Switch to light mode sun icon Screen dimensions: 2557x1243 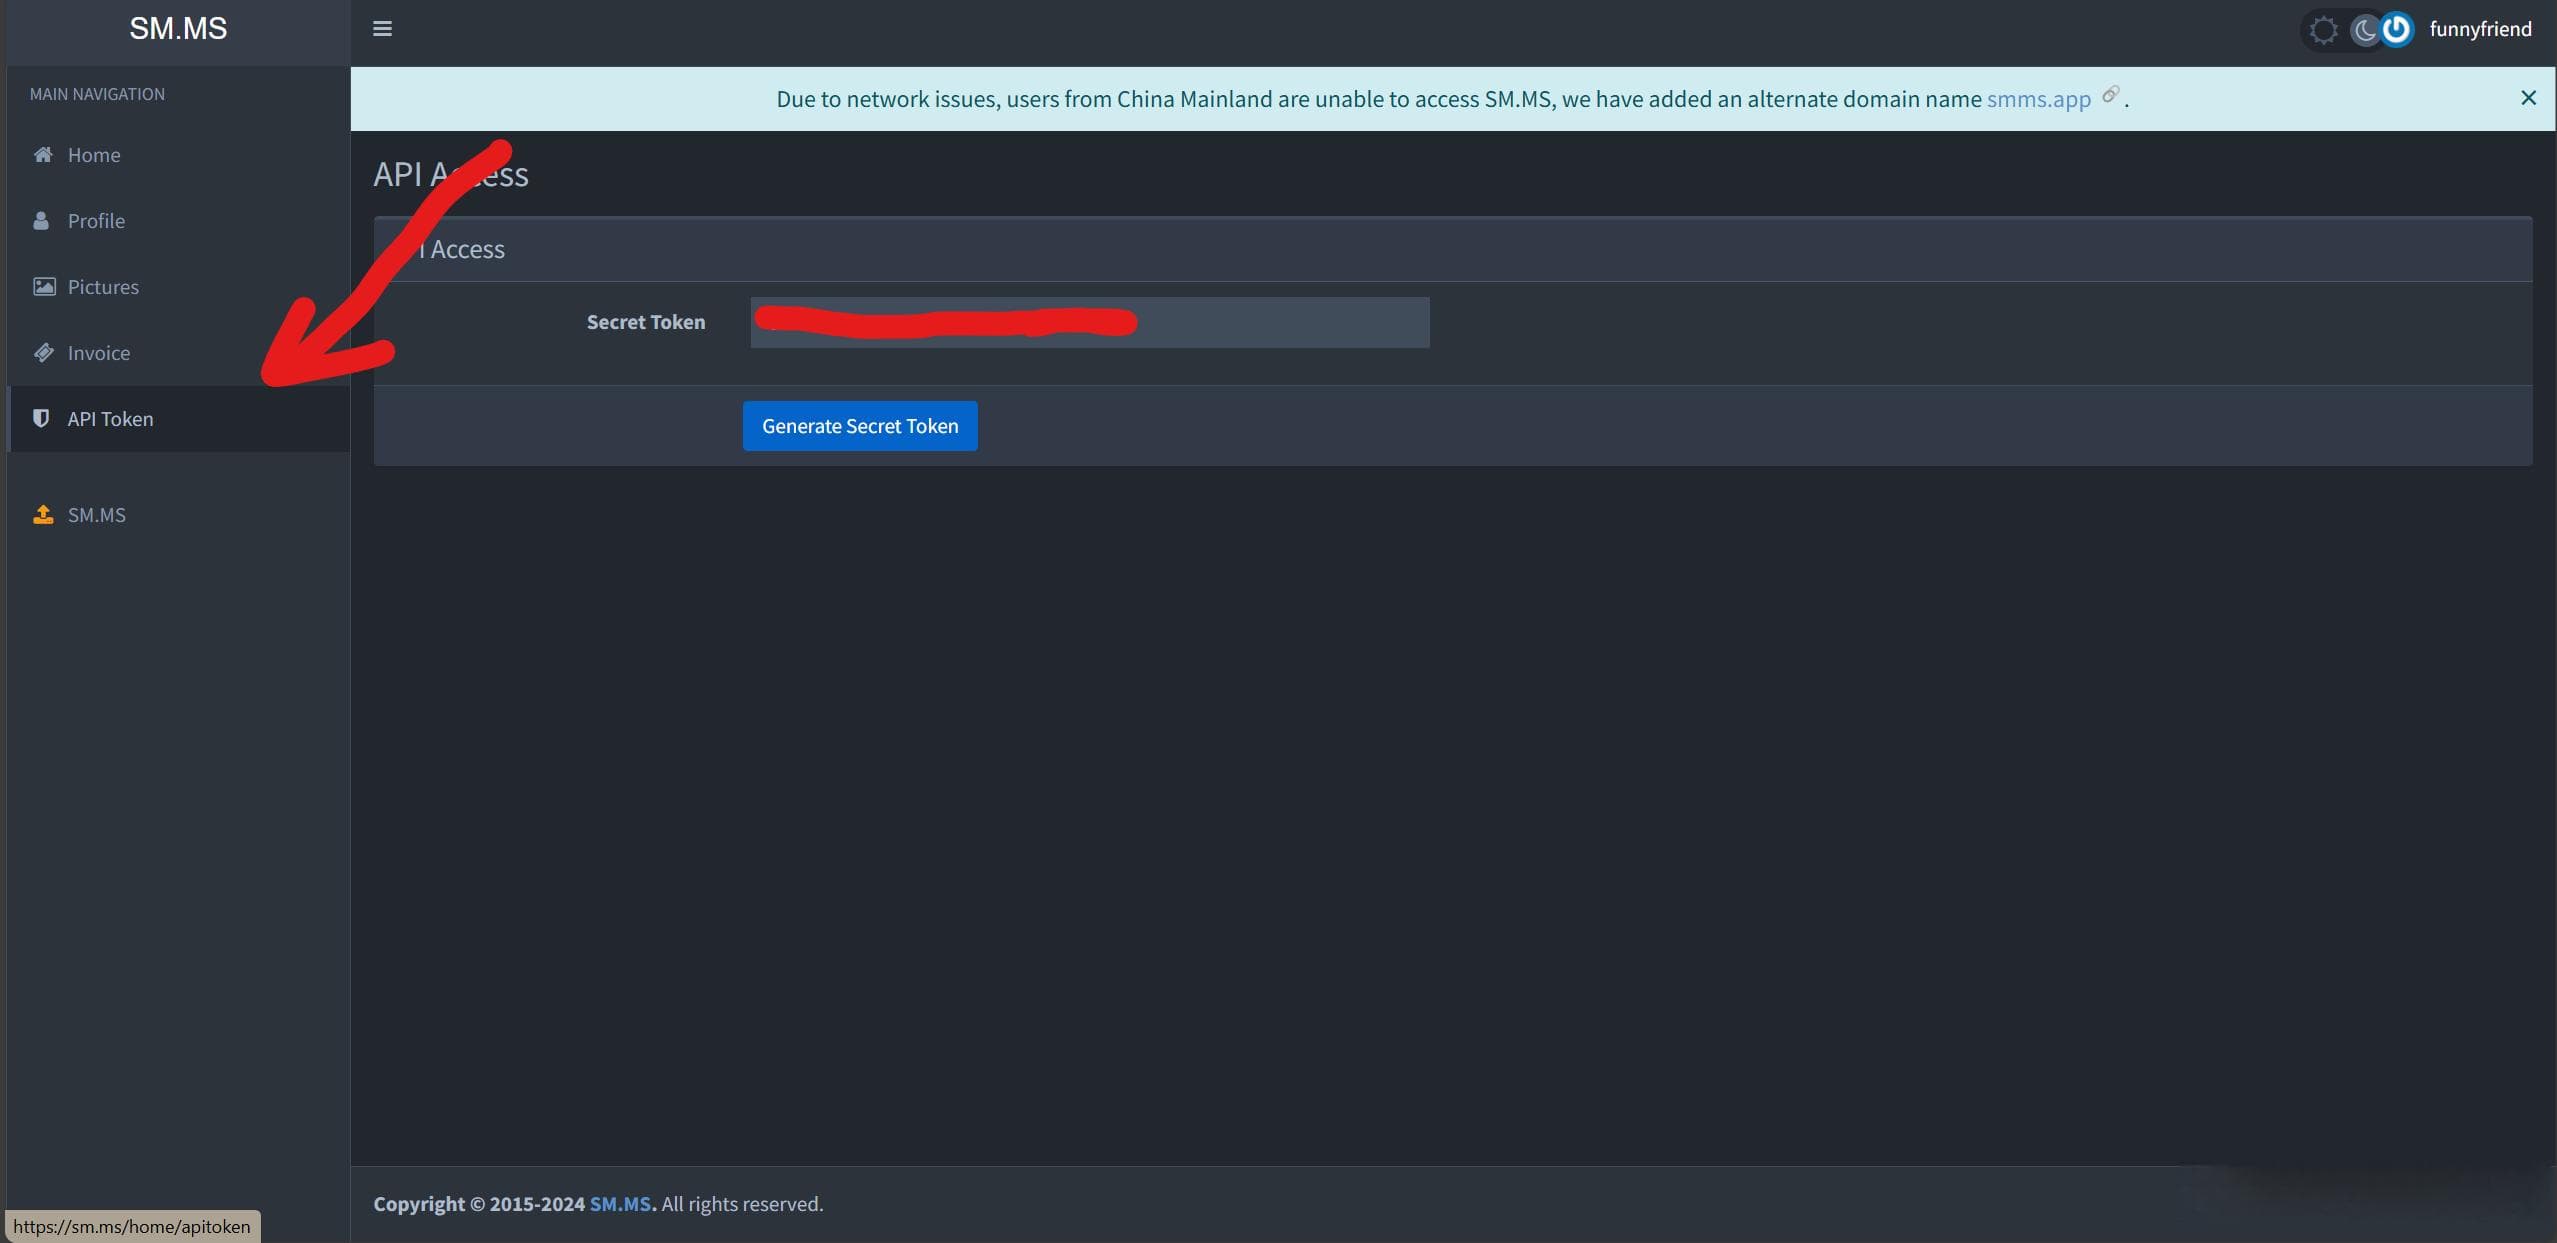point(2323,30)
